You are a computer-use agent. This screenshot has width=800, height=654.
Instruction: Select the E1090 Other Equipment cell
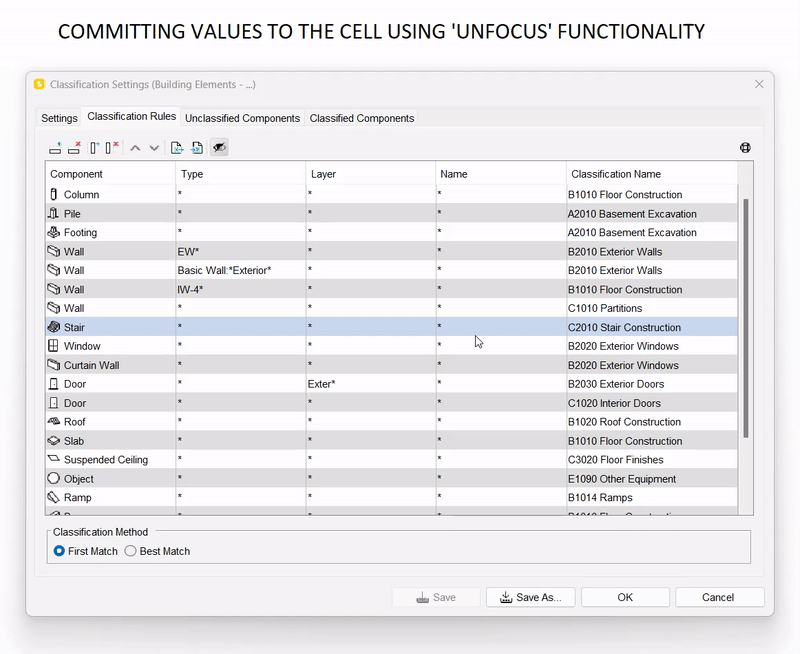pos(652,479)
